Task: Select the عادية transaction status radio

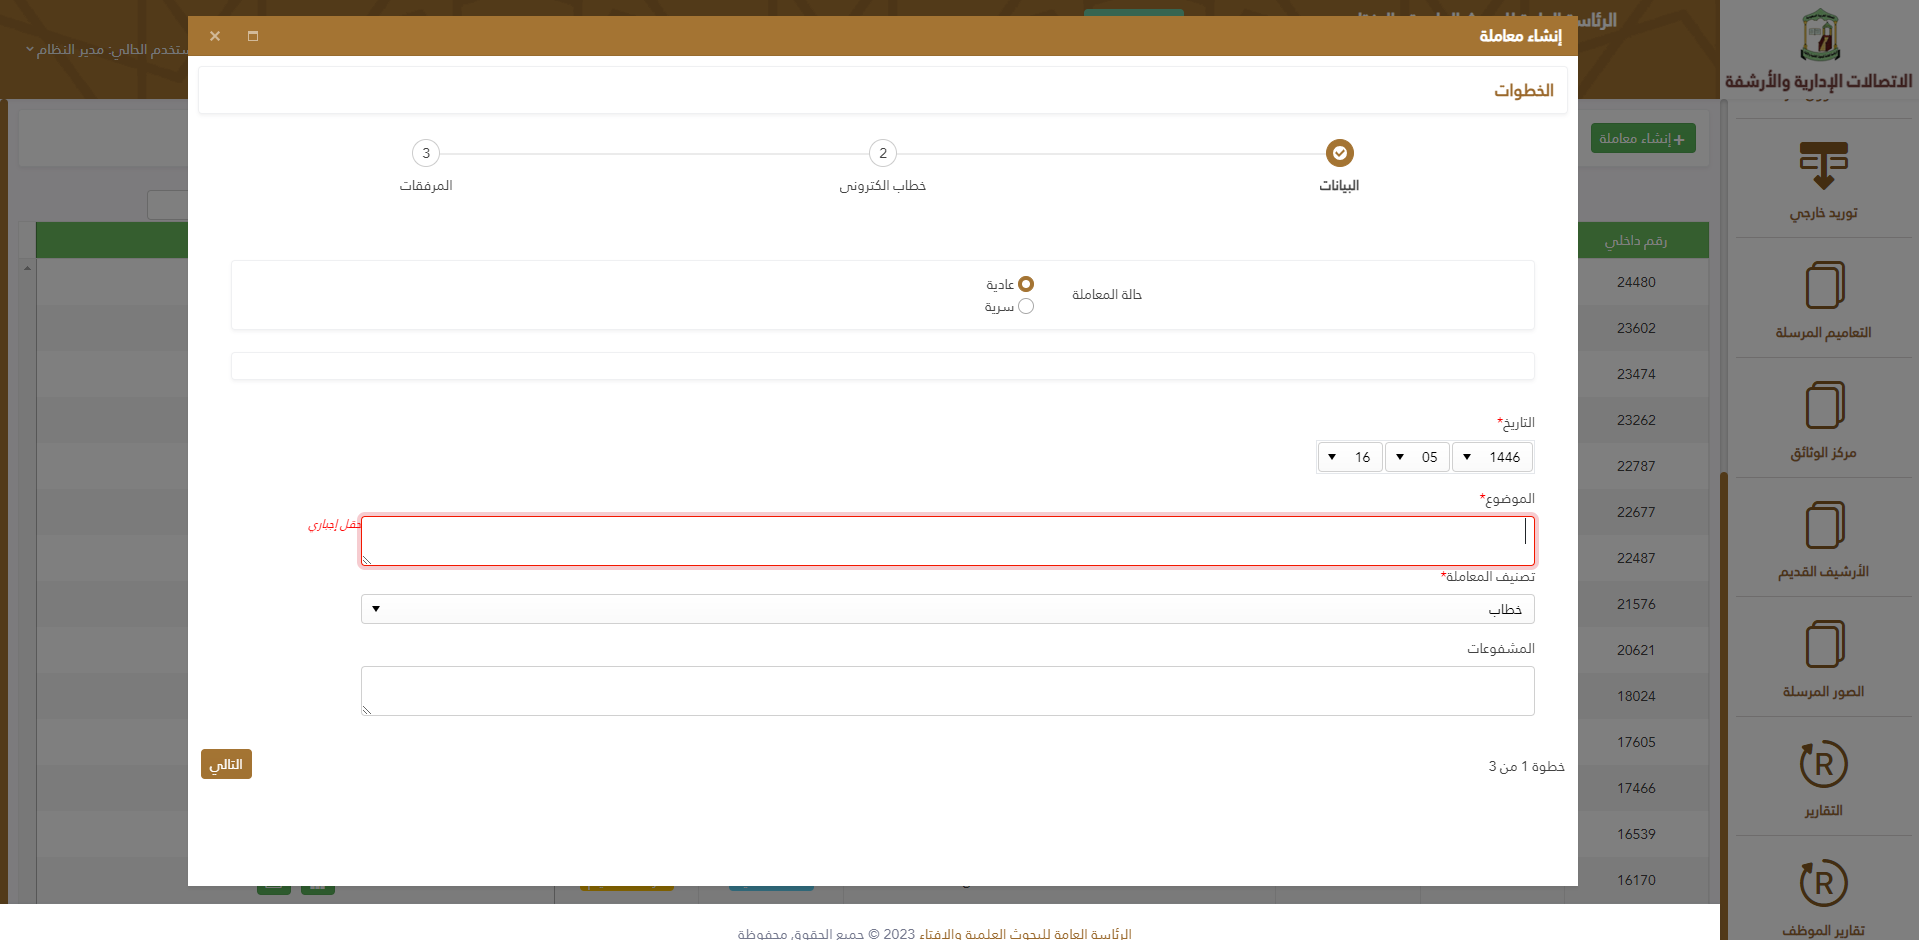Action: [x=1025, y=284]
